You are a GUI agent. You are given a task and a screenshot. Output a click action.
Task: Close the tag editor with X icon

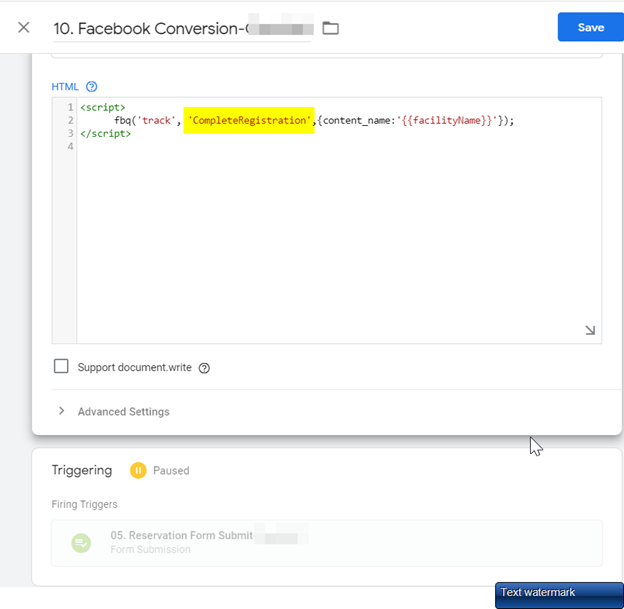pyautogui.click(x=24, y=27)
